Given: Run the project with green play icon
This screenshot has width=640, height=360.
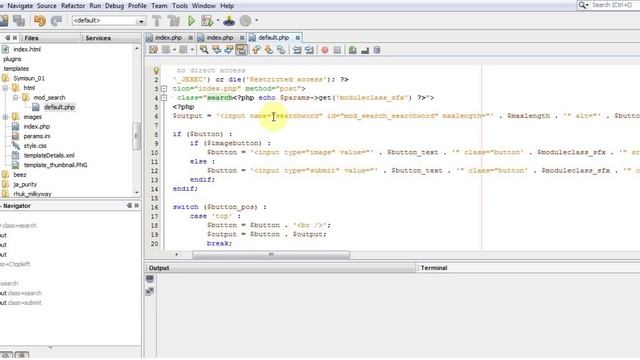Looking at the screenshot, I should point(191,20).
